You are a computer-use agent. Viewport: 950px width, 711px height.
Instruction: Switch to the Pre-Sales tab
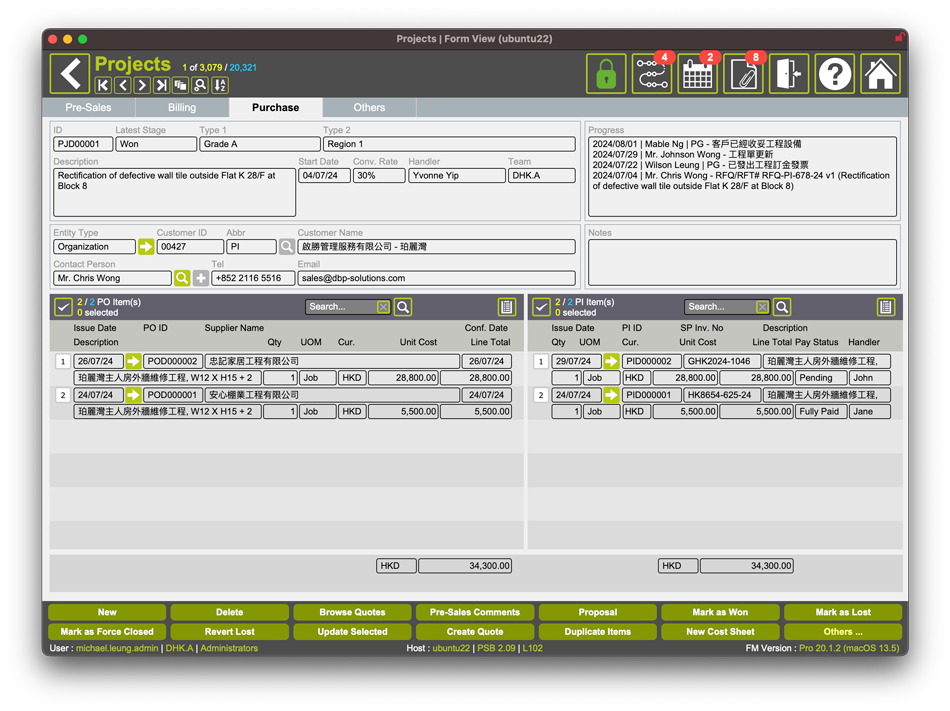(88, 108)
